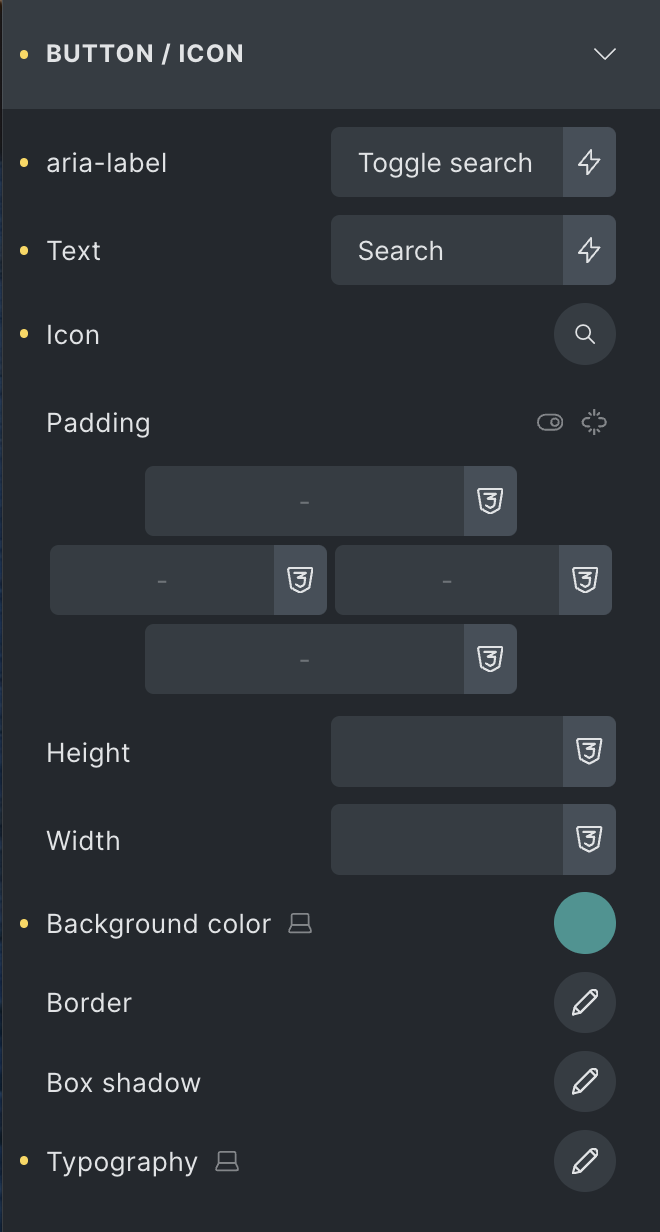Edit Border settings with pencil icon

585,1002
